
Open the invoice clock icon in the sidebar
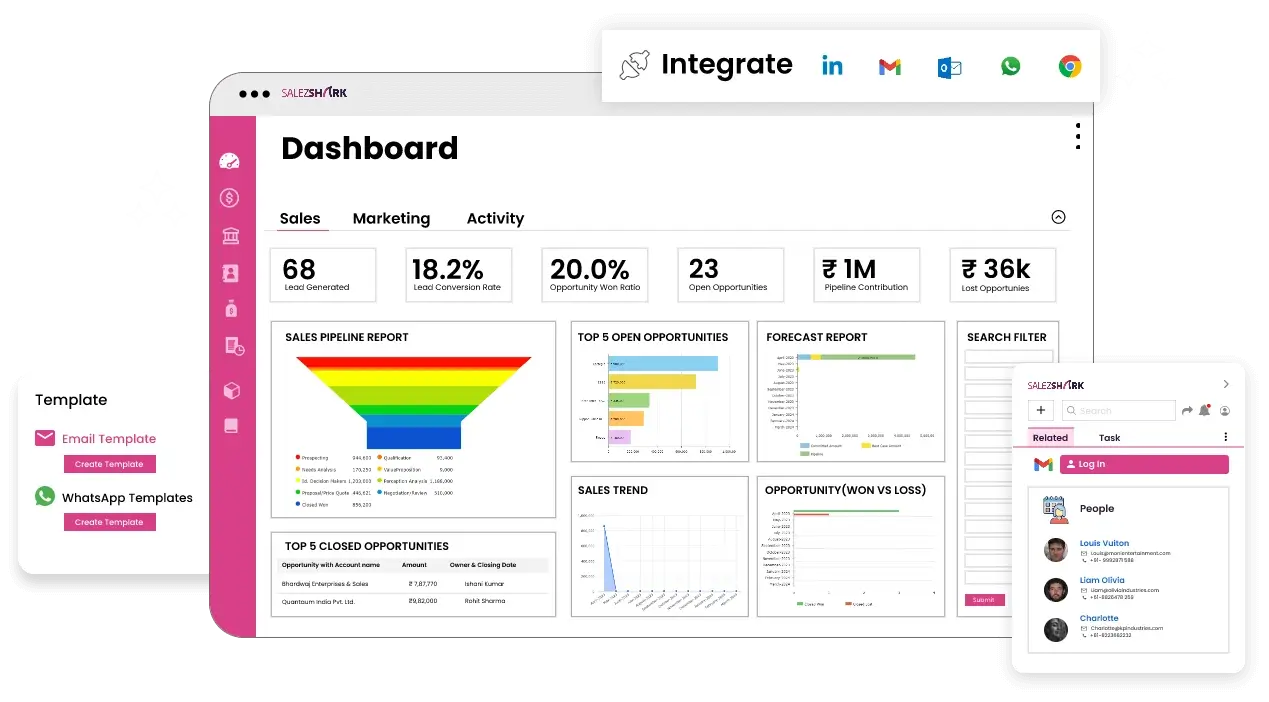coord(234,346)
